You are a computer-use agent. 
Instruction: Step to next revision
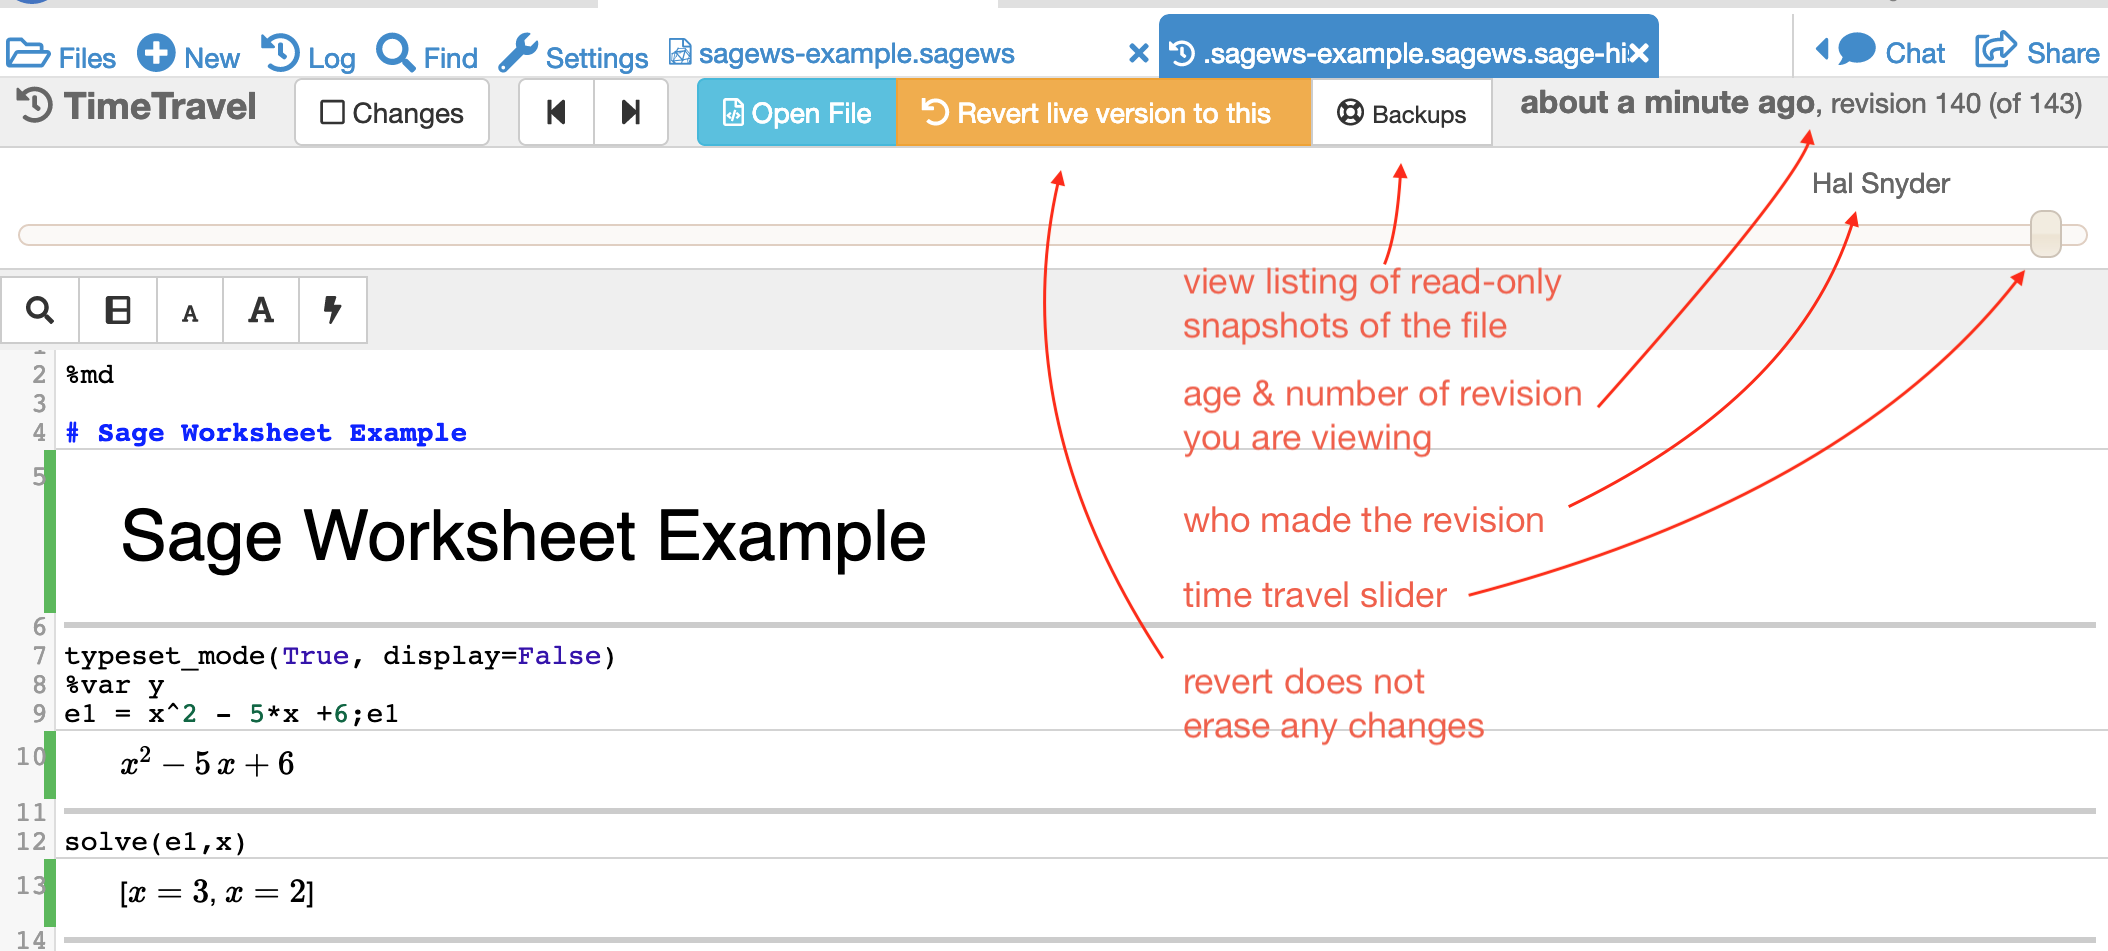coord(631,113)
